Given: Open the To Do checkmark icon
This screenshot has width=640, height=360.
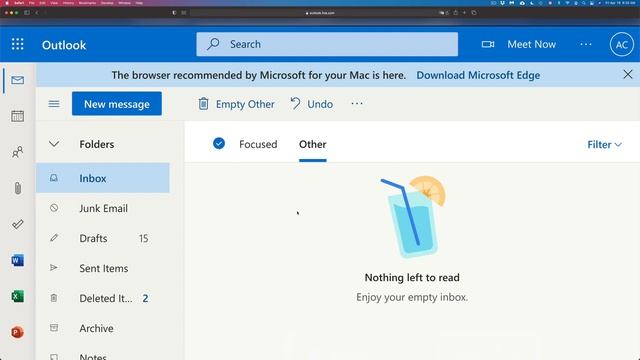Looking at the screenshot, I should tap(18, 224).
